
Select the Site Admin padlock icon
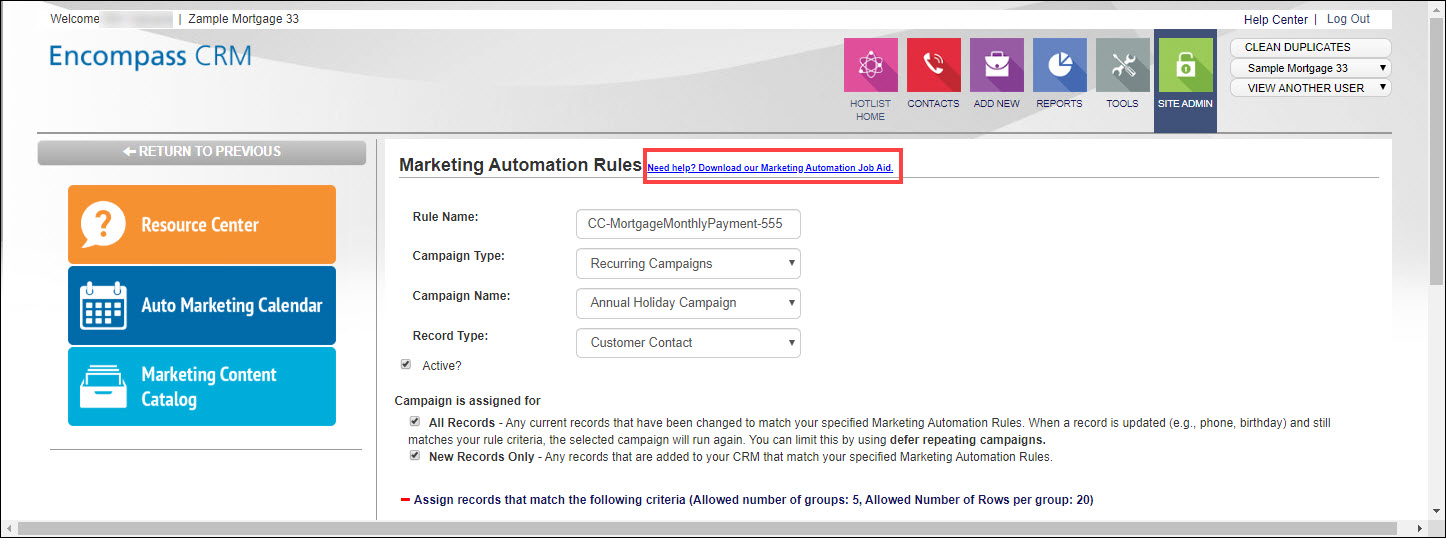(x=1185, y=67)
